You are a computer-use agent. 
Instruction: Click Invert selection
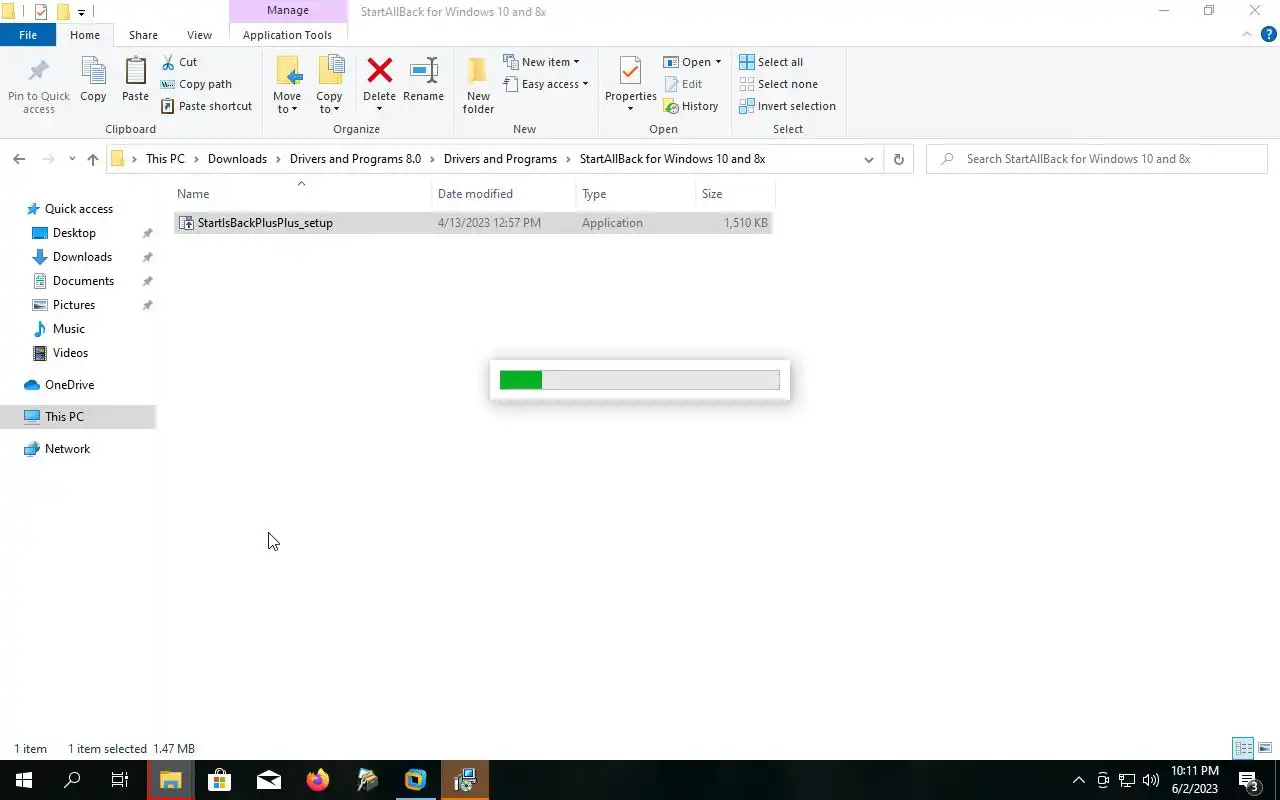[x=787, y=106]
